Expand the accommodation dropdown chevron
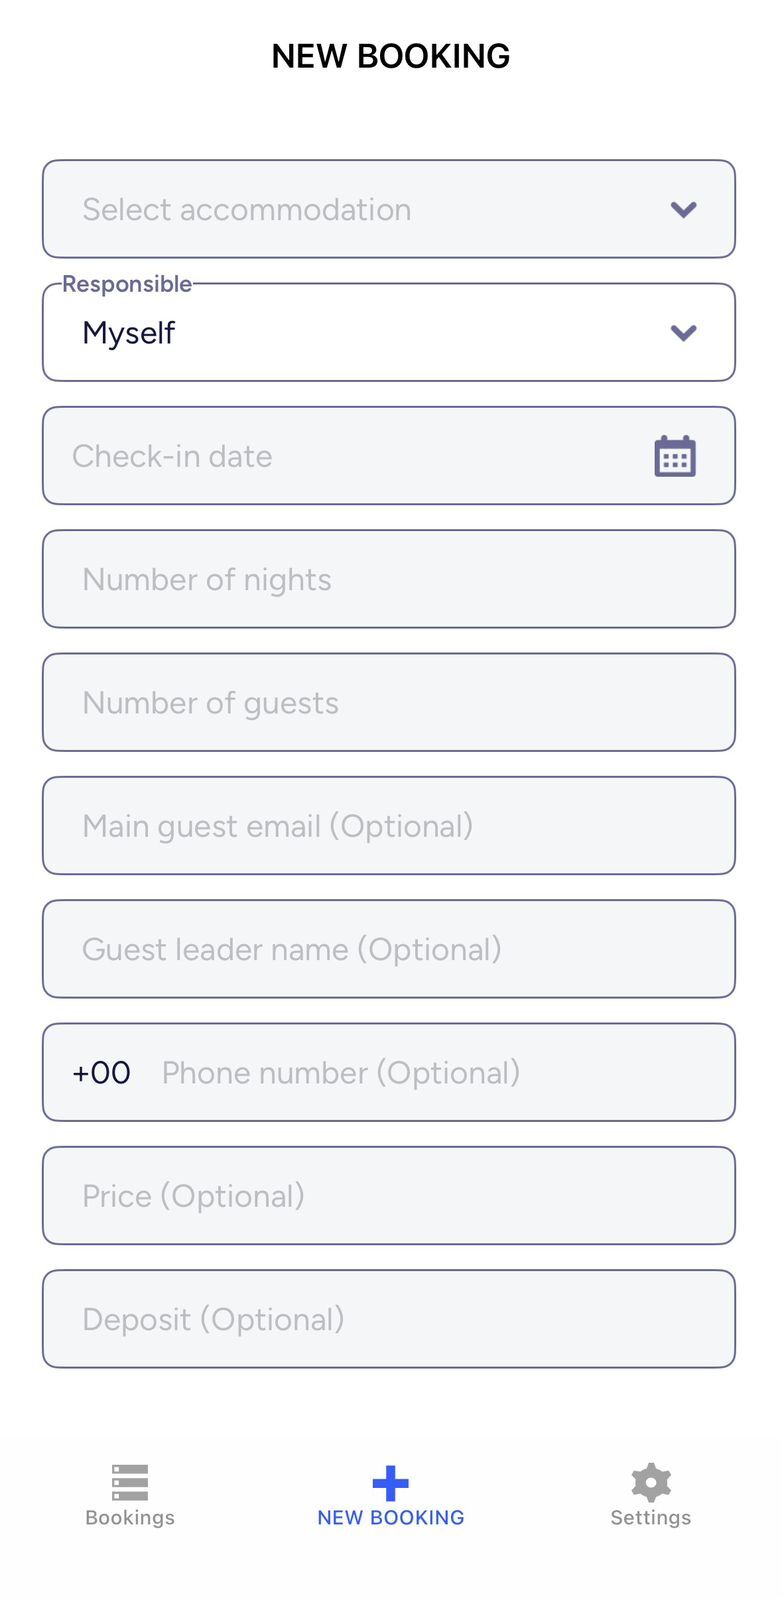 tap(683, 209)
